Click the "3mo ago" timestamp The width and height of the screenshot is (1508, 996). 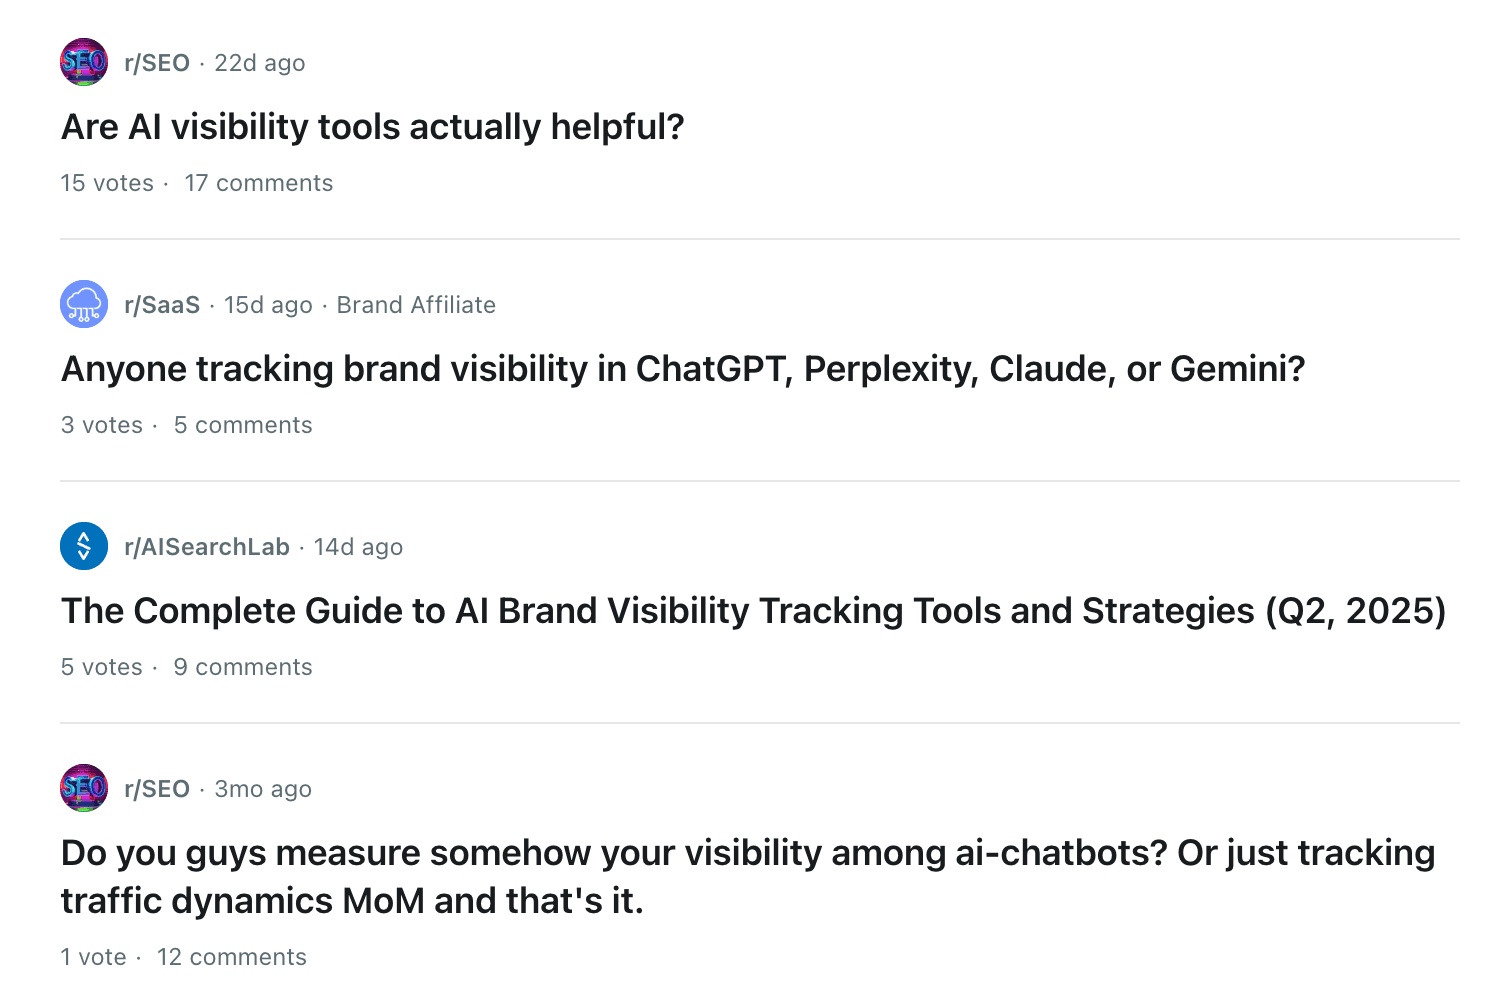tap(263, 789)
